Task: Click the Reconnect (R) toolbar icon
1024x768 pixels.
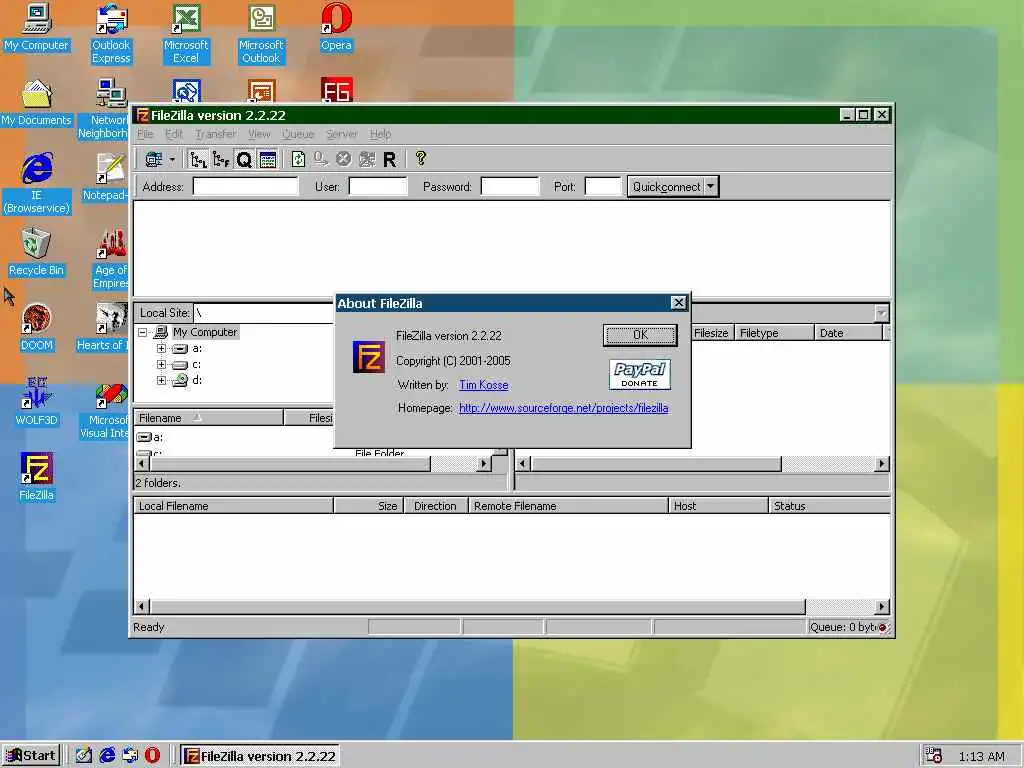Action: point(389,159)
